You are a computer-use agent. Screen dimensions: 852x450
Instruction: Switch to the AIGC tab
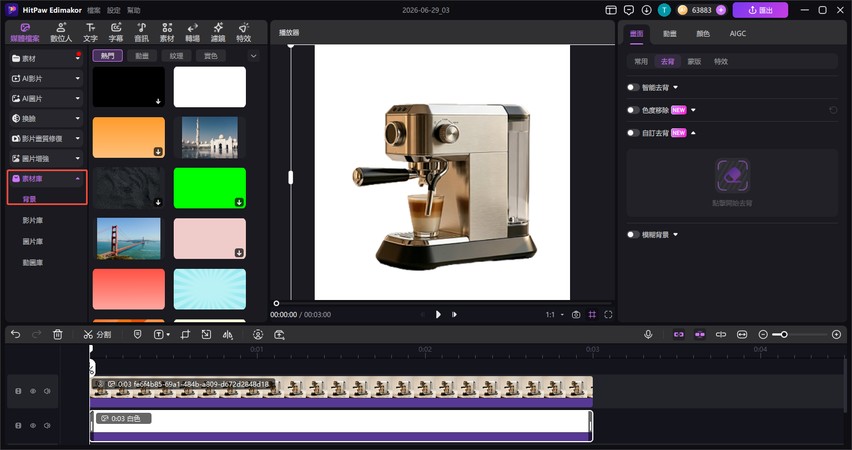(737, 34)
